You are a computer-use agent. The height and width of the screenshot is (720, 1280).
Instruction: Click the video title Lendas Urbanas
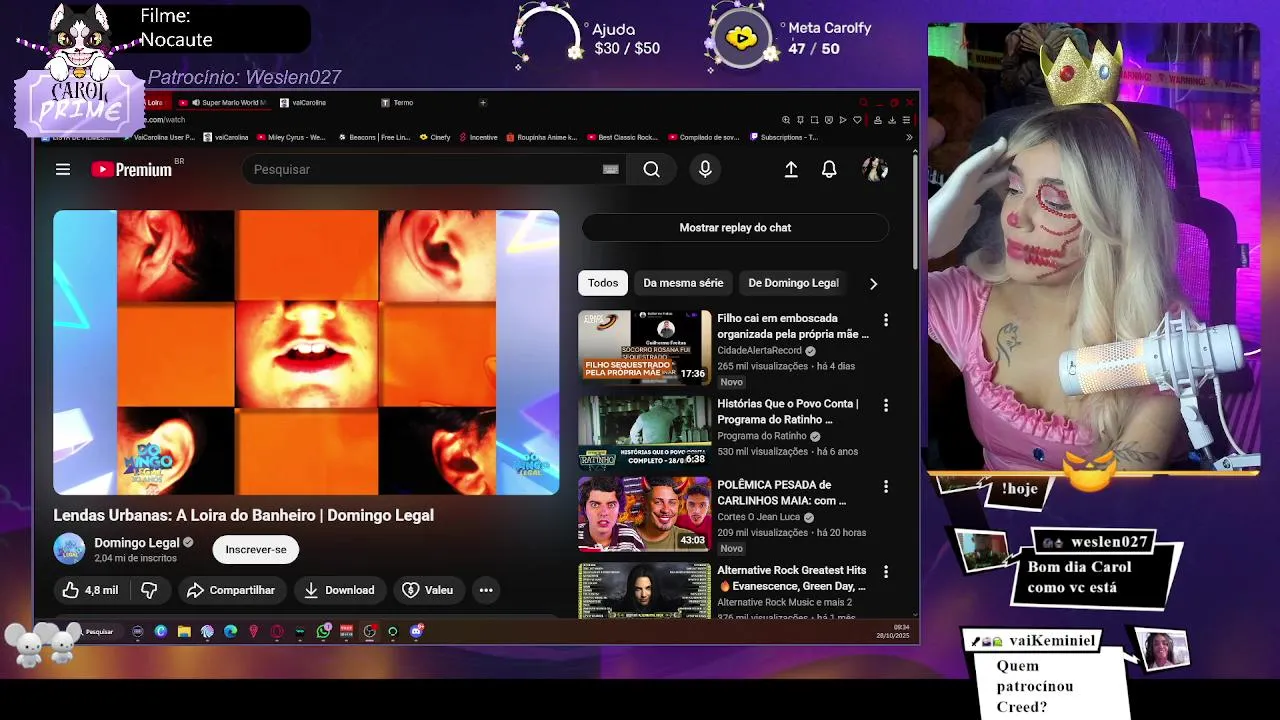coord(243,515)
